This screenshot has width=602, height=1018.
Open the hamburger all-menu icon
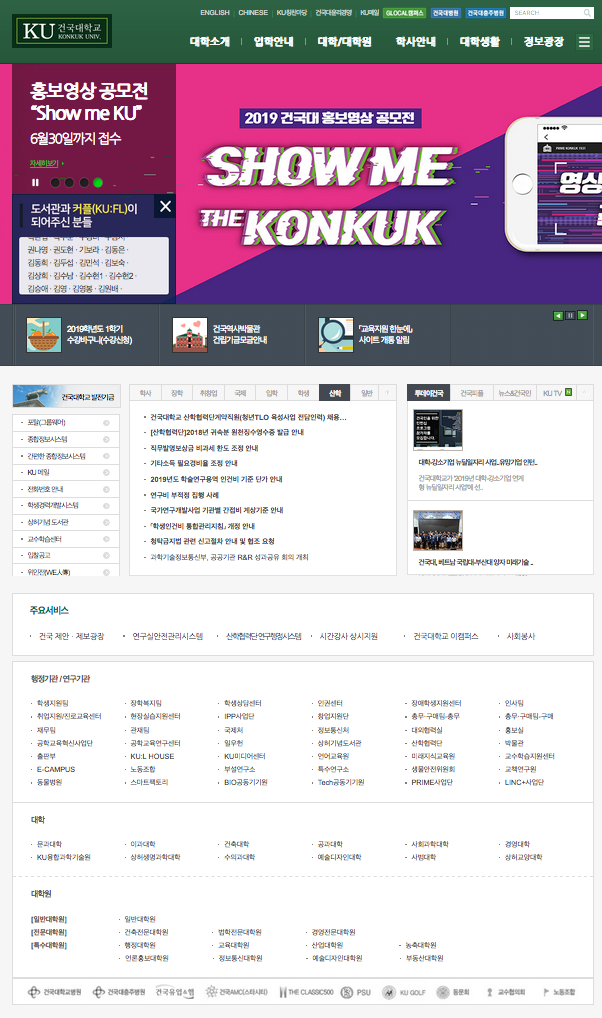[x=584, y=42]
